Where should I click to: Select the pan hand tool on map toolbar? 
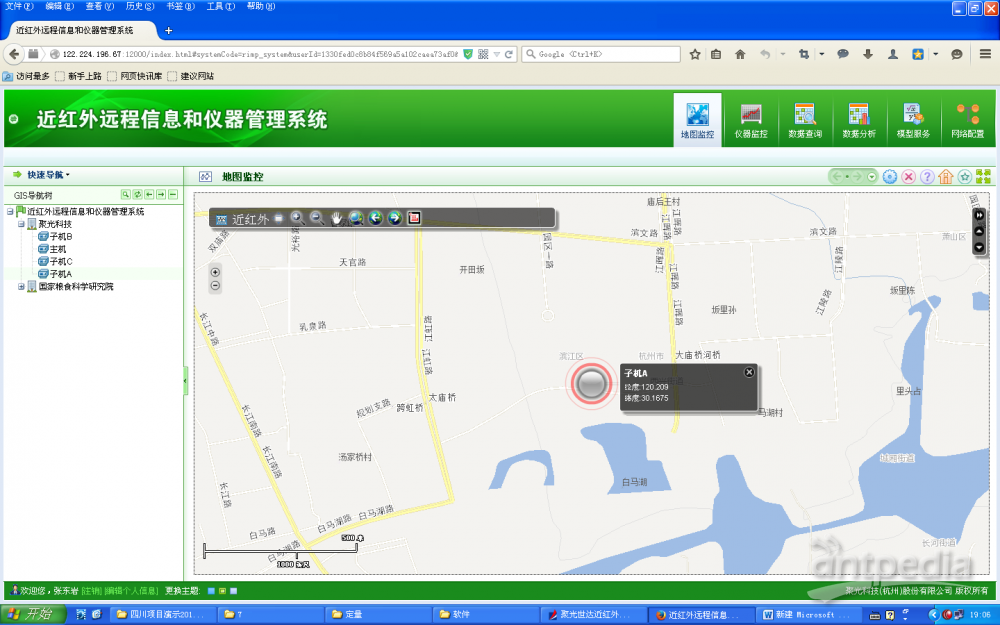[337, 218]
